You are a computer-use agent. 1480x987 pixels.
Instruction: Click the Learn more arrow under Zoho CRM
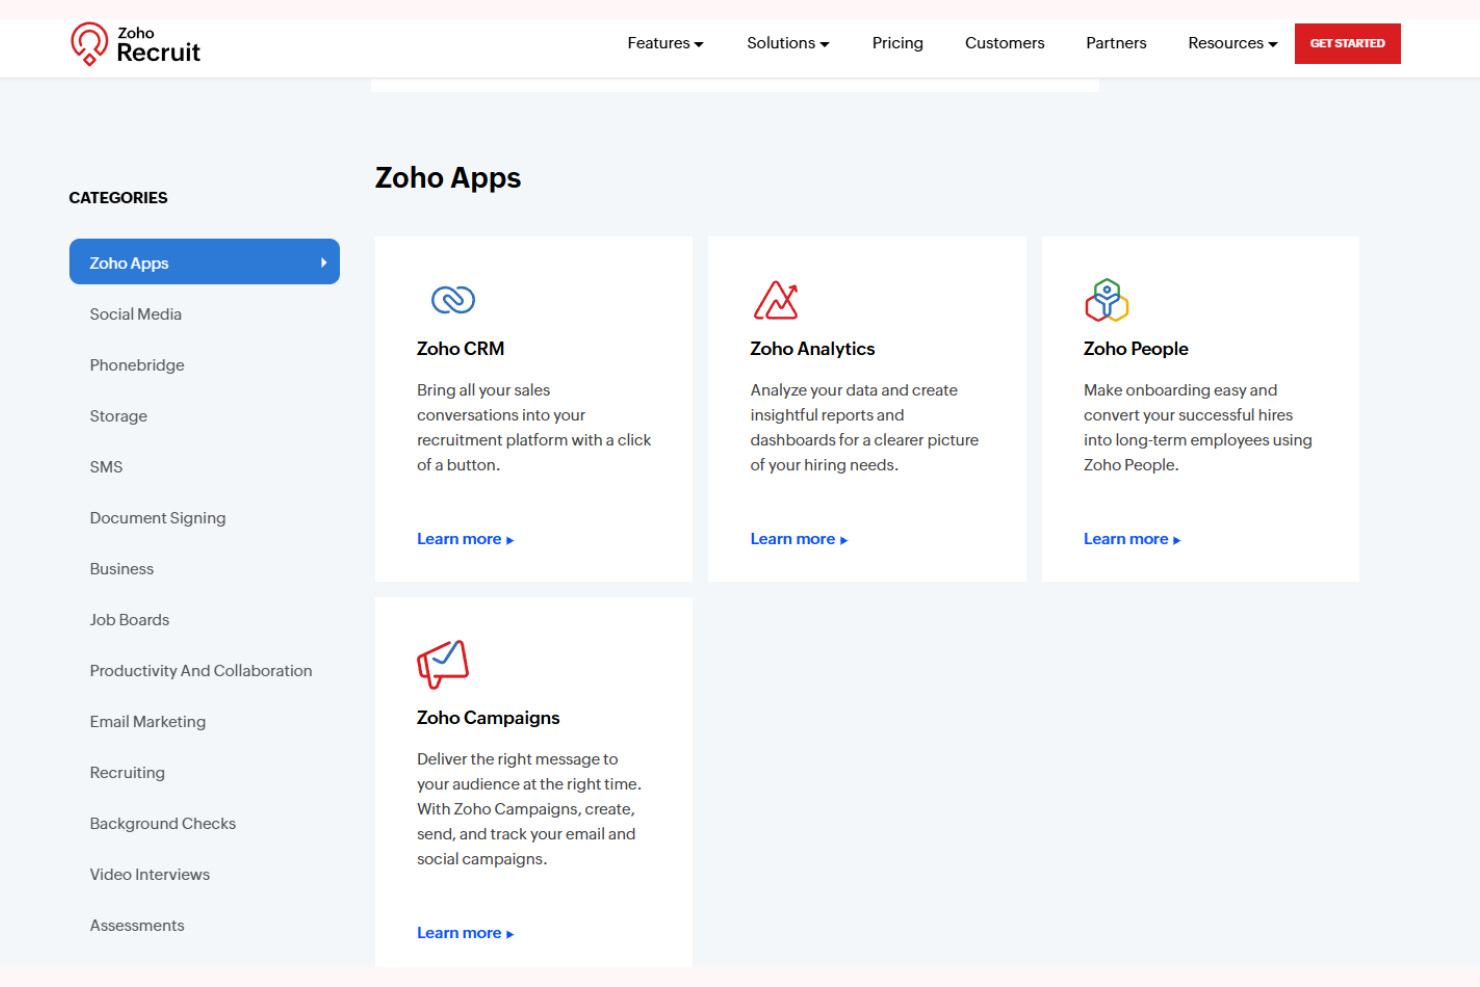[509, 539]
